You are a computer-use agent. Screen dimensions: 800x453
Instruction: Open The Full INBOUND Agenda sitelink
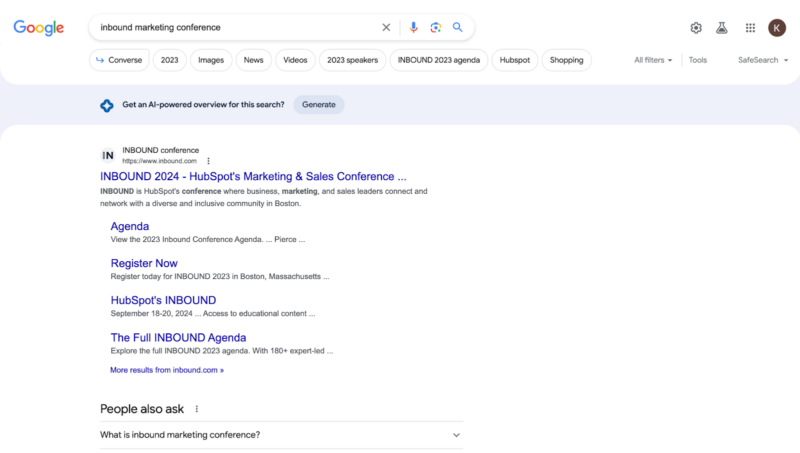tap(178, 338)
